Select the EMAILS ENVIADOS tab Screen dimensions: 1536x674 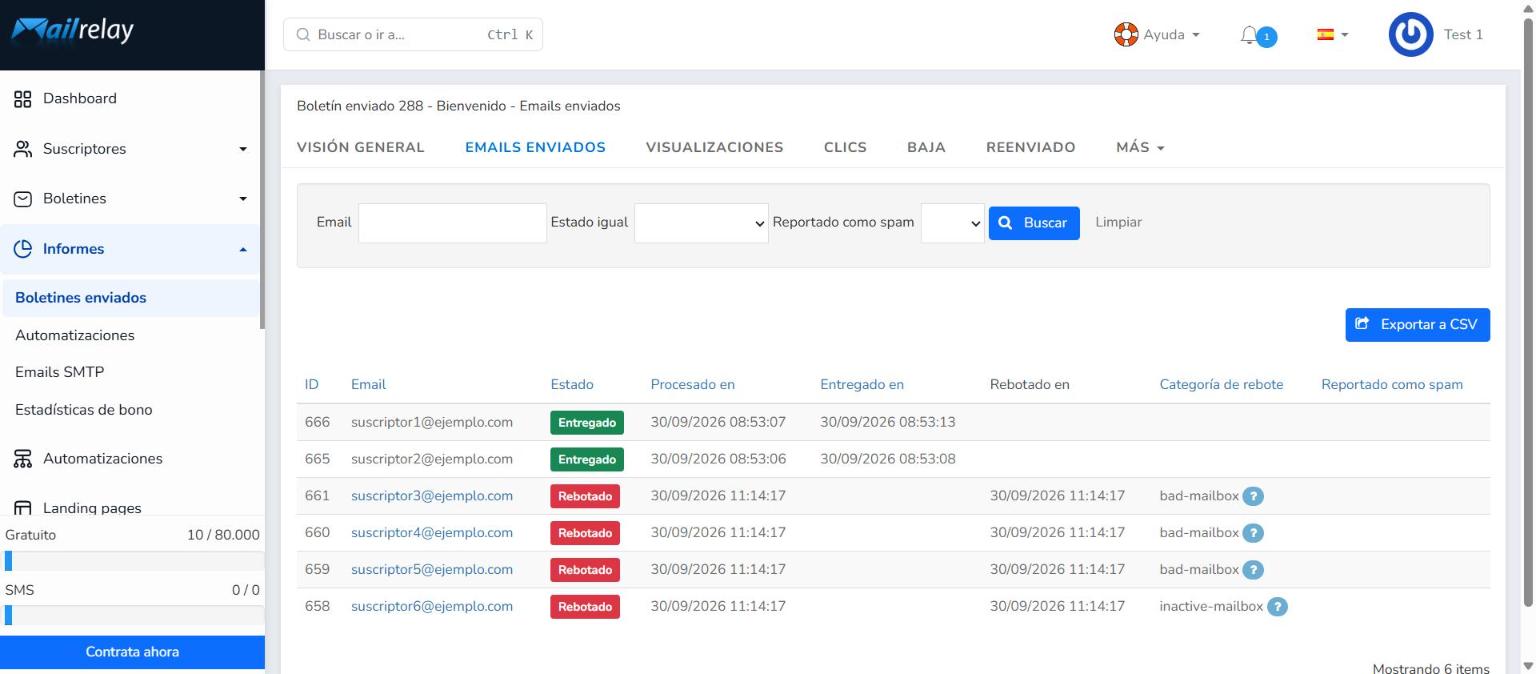coord(535,147)
